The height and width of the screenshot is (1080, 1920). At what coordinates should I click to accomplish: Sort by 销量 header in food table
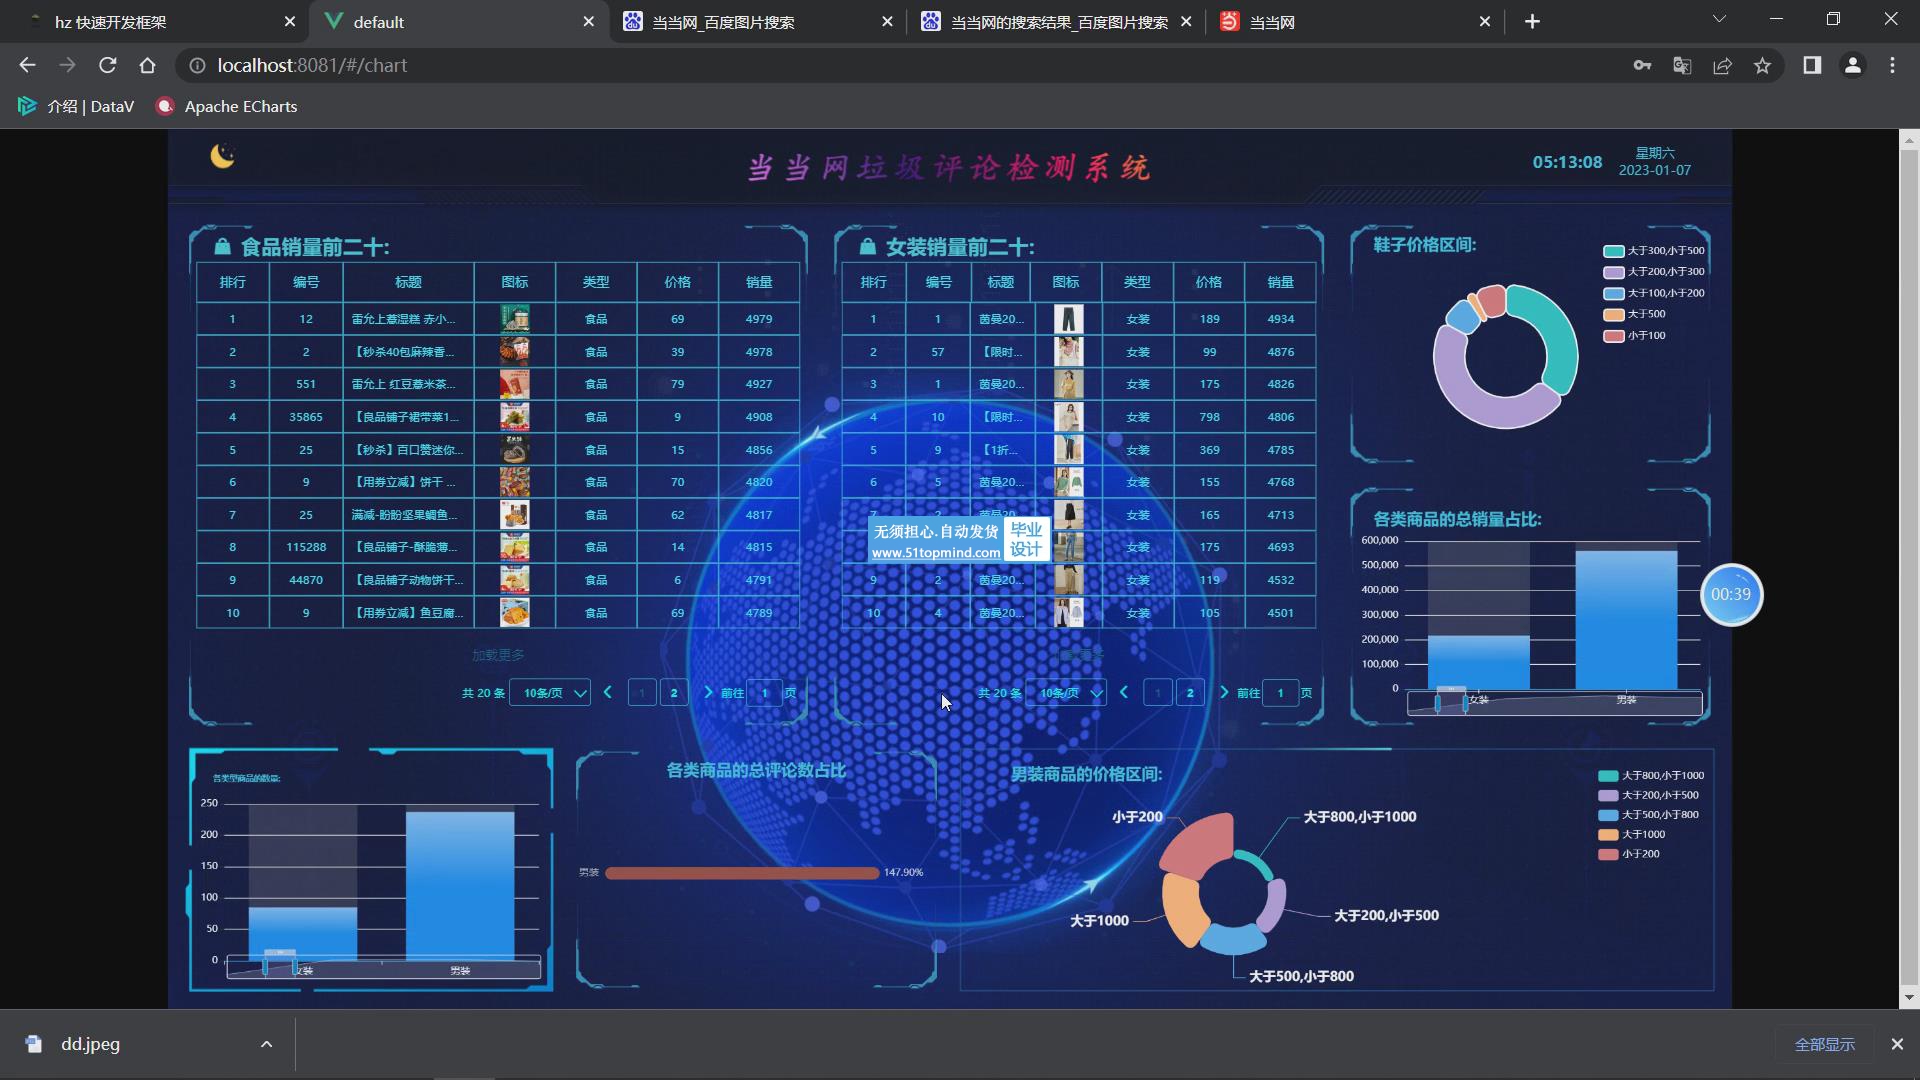[x=759, y=283]
